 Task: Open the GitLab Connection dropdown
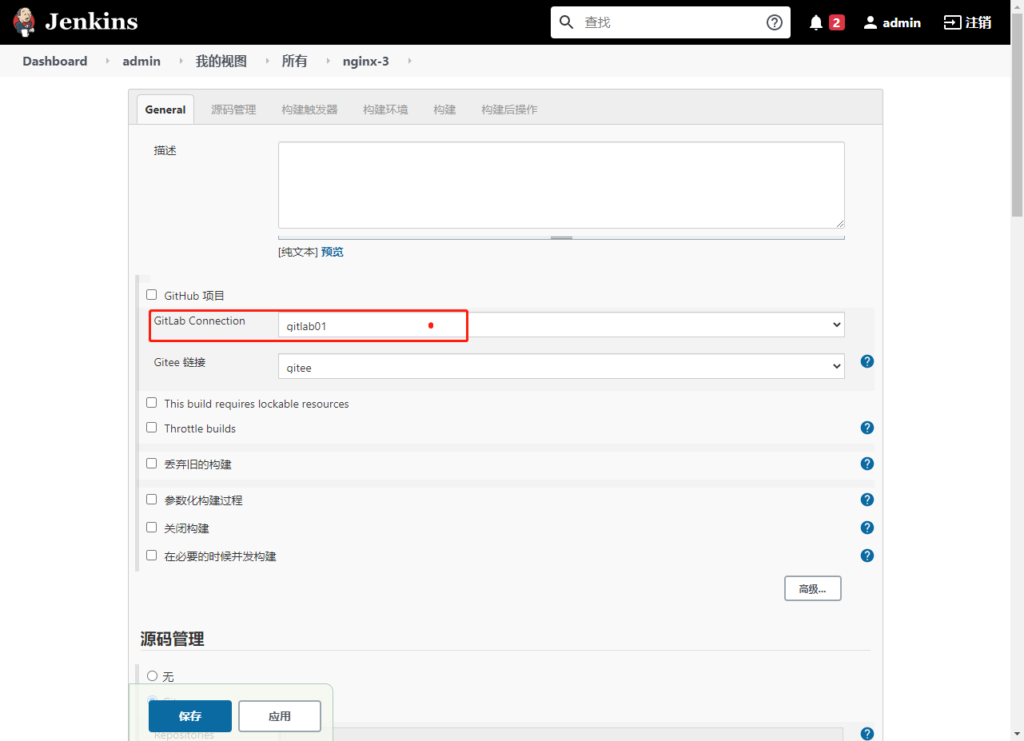[x=561, y=325]
